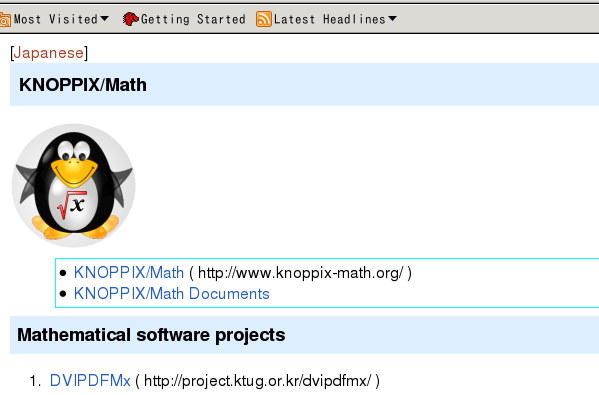Visit the DVIPDFMx project link
The image size is (599, 395).
90,381
